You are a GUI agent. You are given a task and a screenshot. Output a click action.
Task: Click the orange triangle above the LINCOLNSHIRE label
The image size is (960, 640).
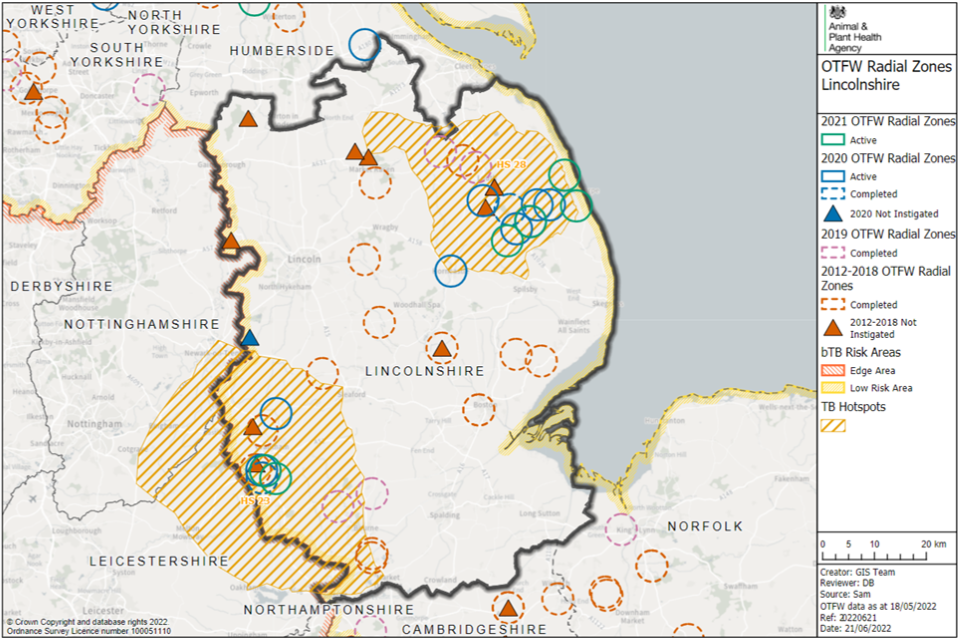point(441,348)
